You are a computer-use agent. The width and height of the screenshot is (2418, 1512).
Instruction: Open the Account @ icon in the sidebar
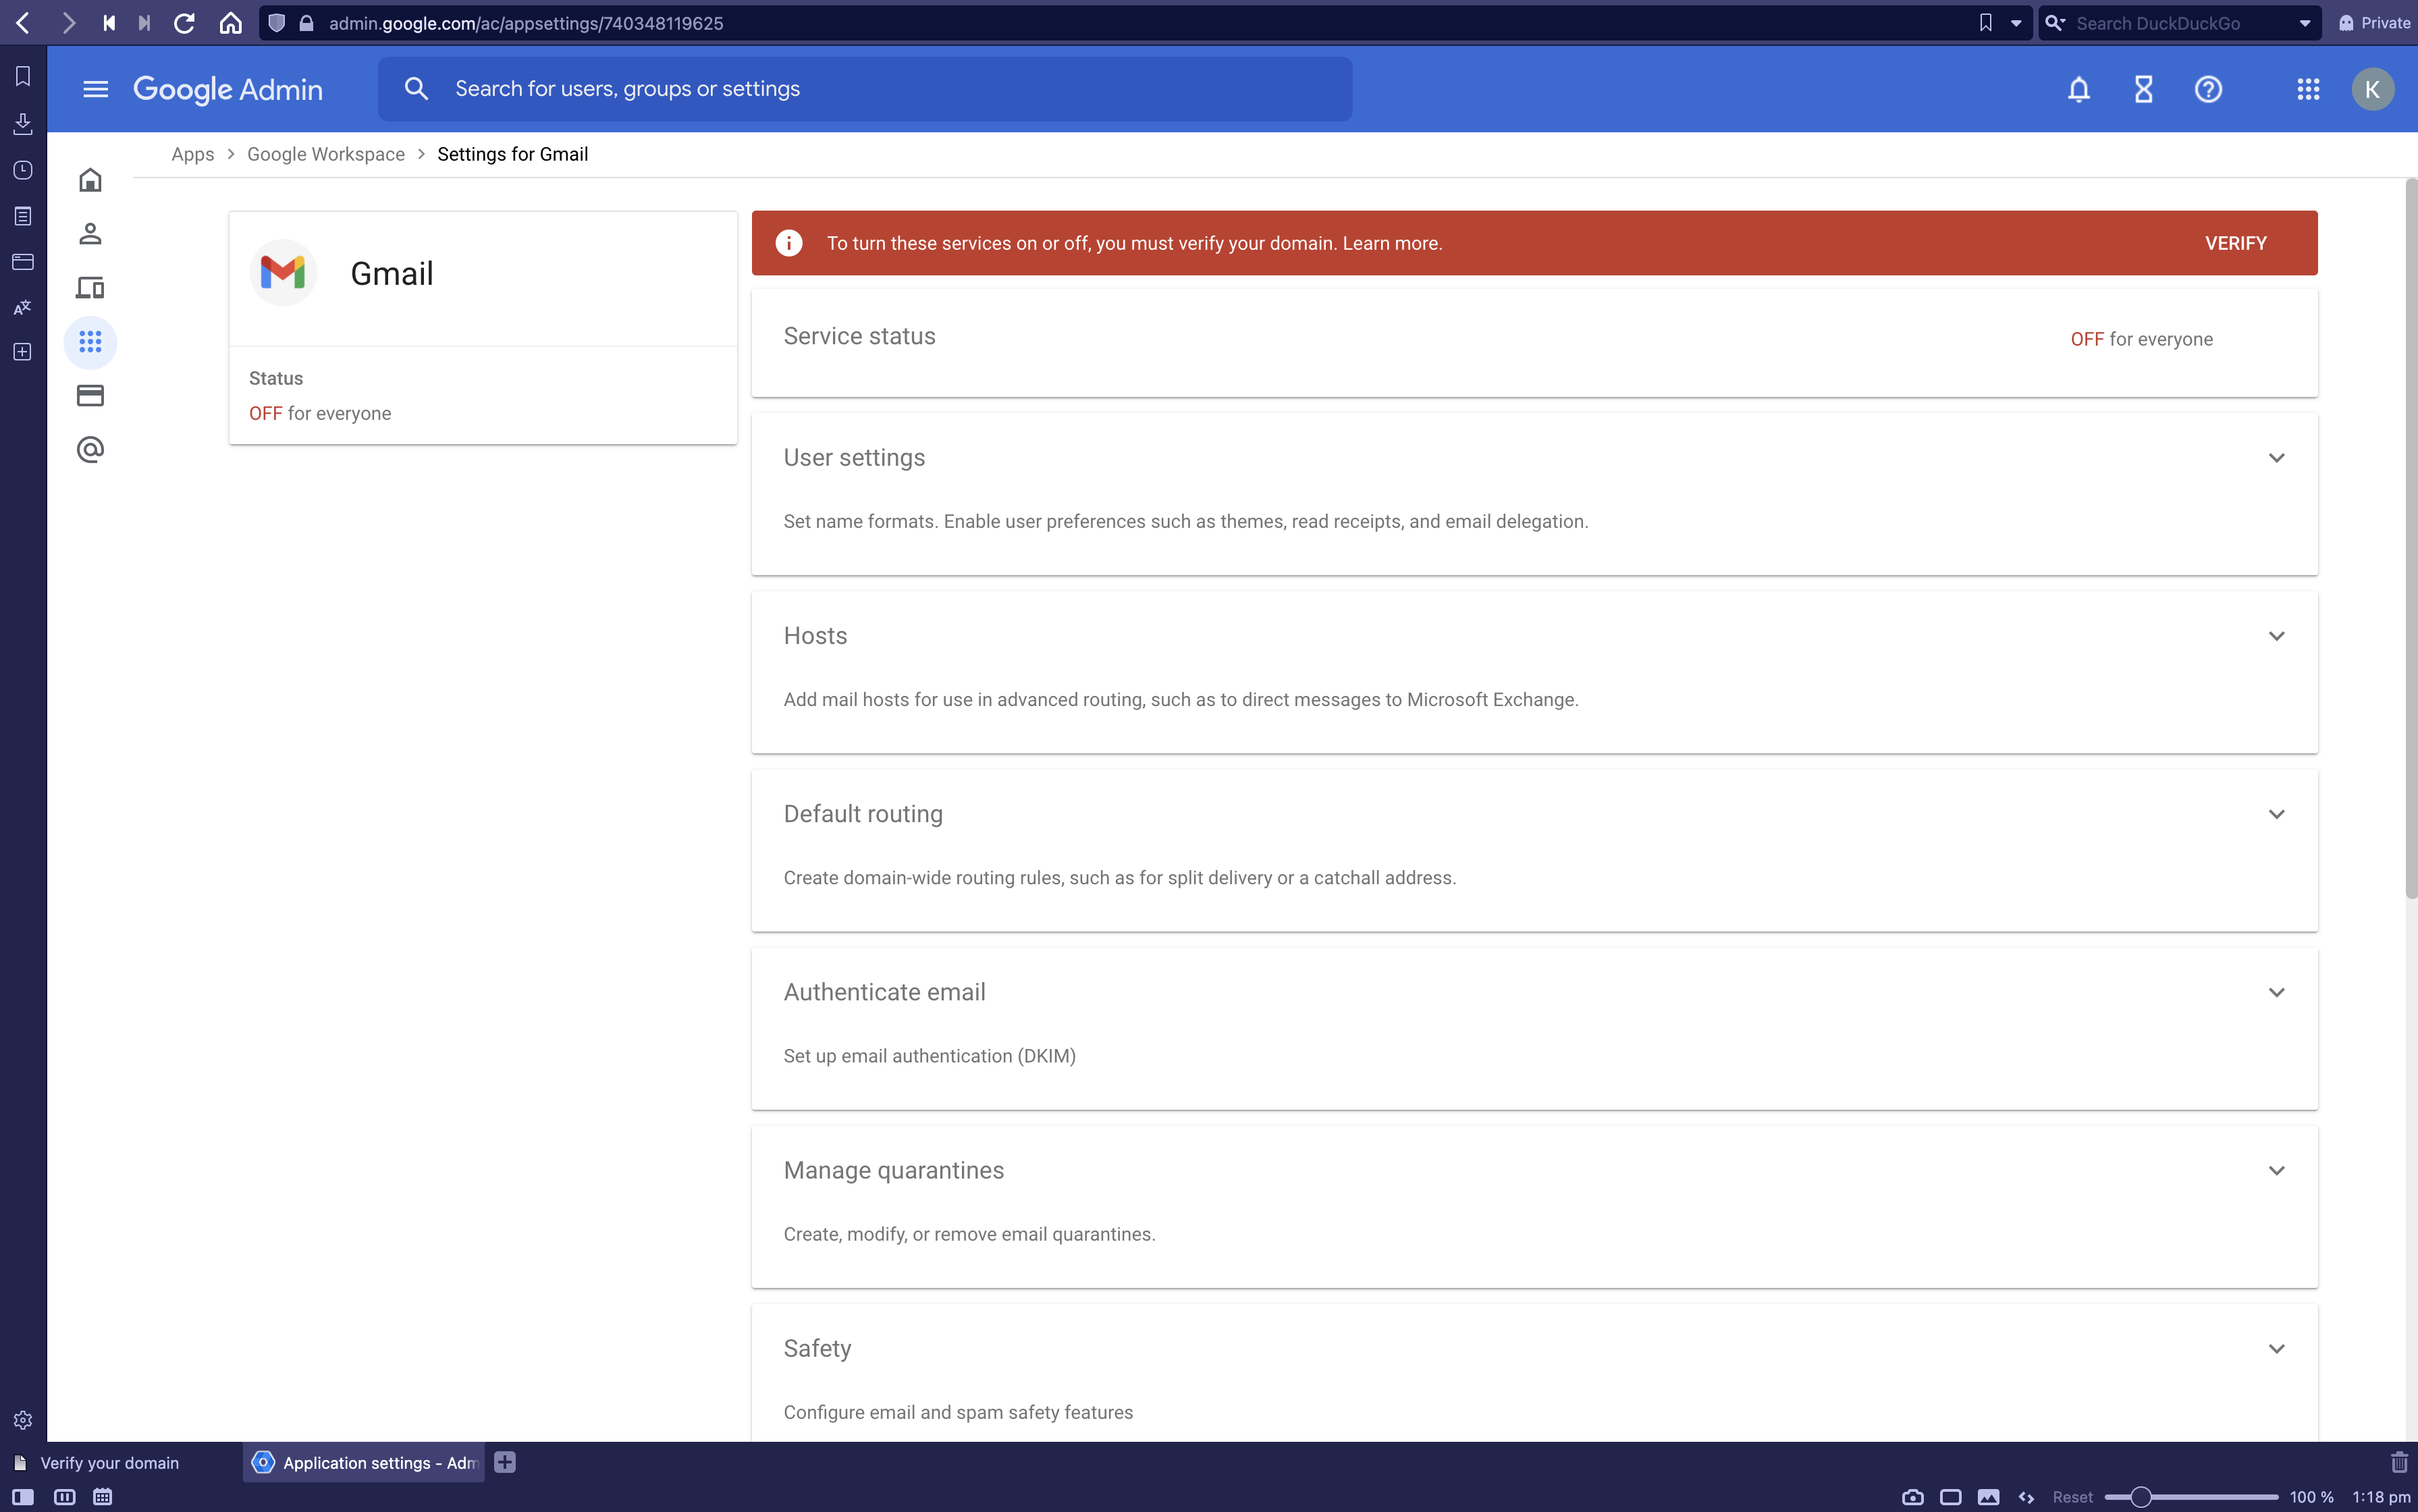(90, 450)
